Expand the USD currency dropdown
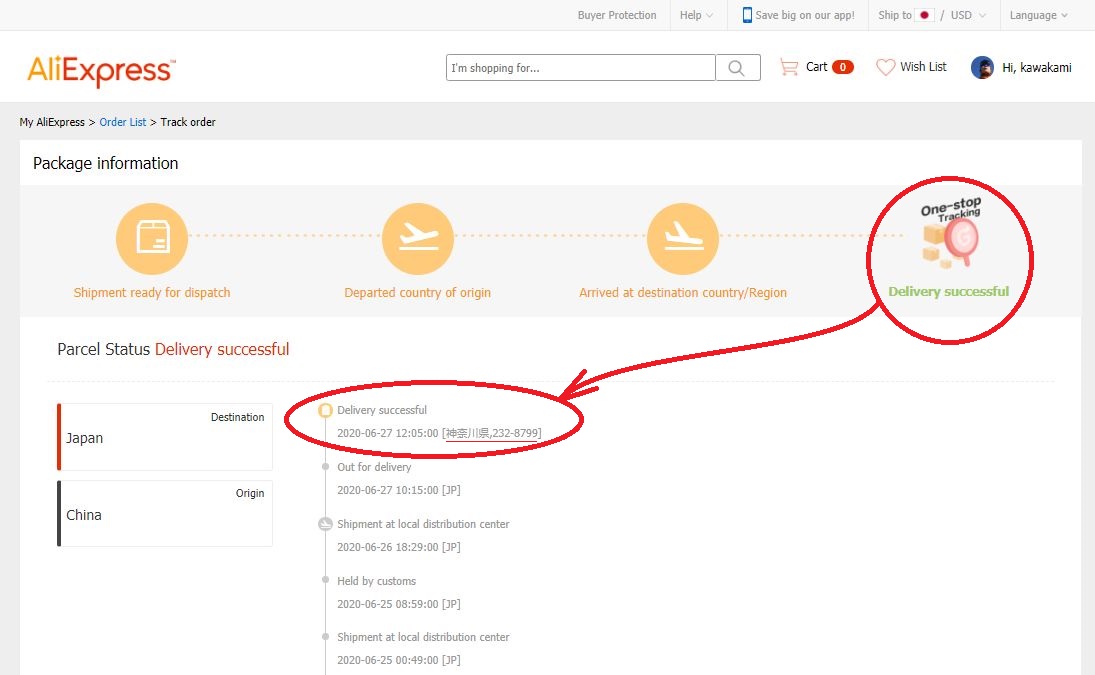This screenshot has width=1095, height=675. point(967,15)
